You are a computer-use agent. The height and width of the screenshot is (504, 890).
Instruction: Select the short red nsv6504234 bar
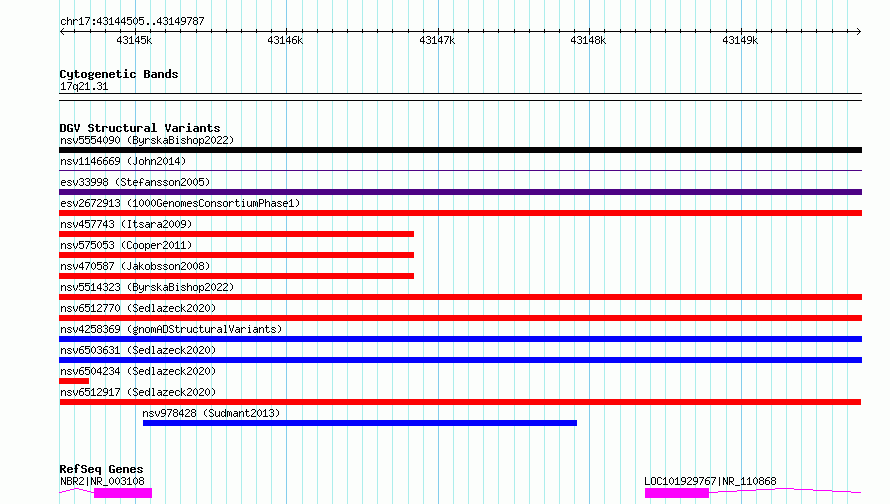74,381
